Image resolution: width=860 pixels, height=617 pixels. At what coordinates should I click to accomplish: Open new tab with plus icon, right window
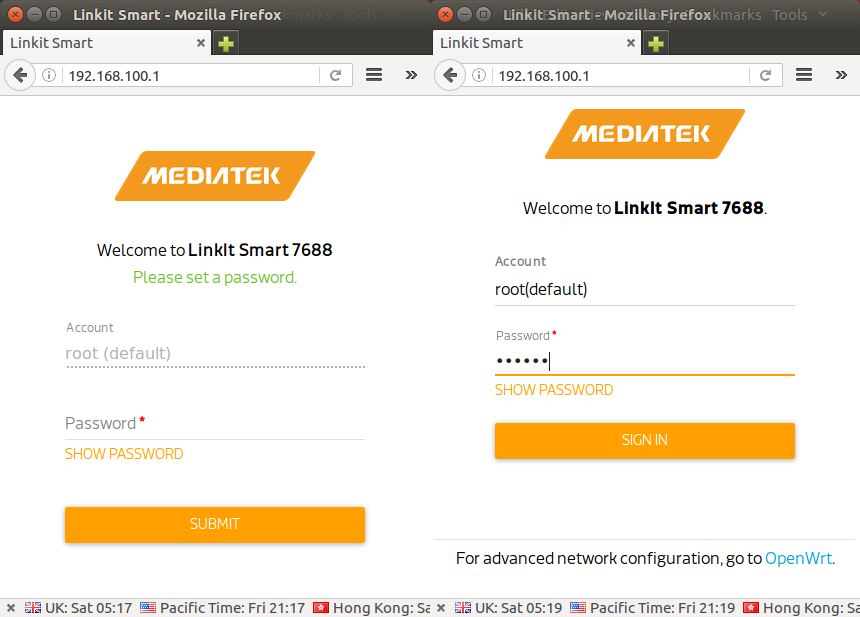(656, 43)
